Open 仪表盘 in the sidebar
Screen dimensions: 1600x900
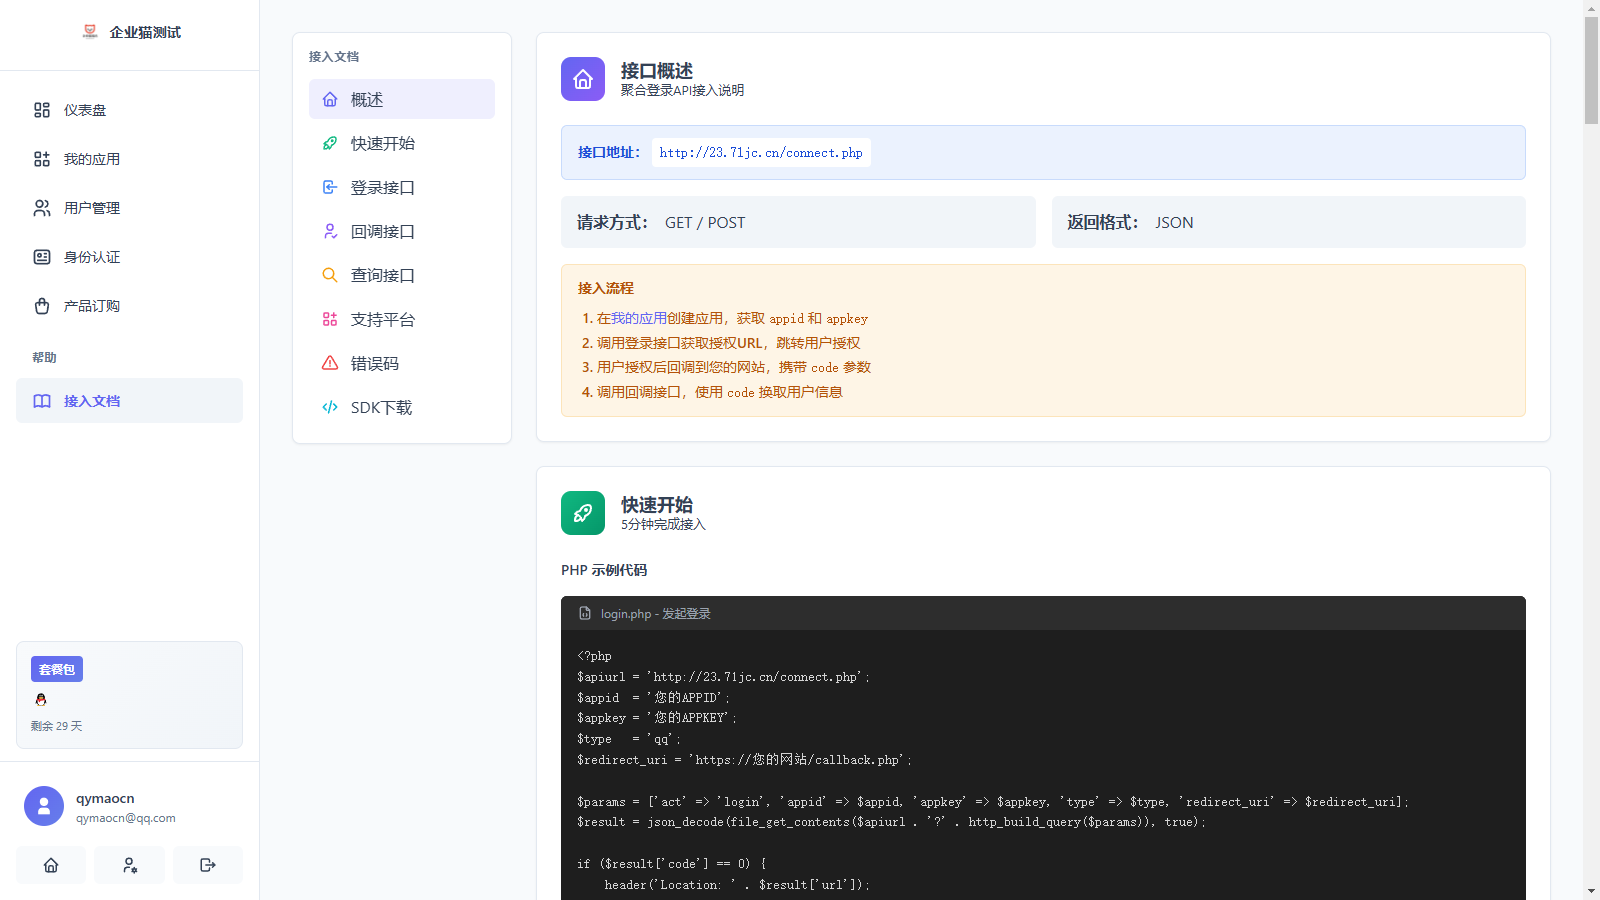click(85, 110)
